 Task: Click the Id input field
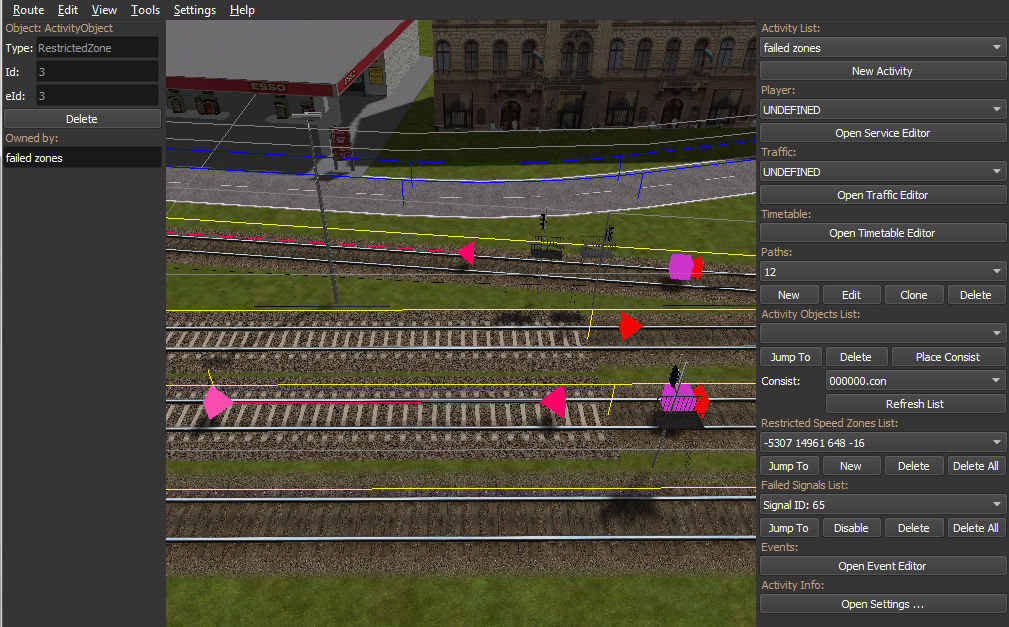click(x=97, y=72)
